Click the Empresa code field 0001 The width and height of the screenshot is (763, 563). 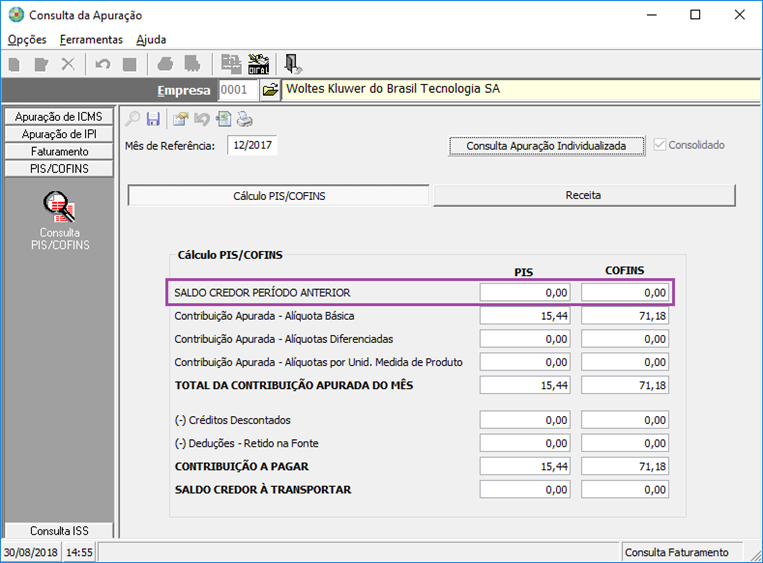pyautogui.click(x=237, y=90)
